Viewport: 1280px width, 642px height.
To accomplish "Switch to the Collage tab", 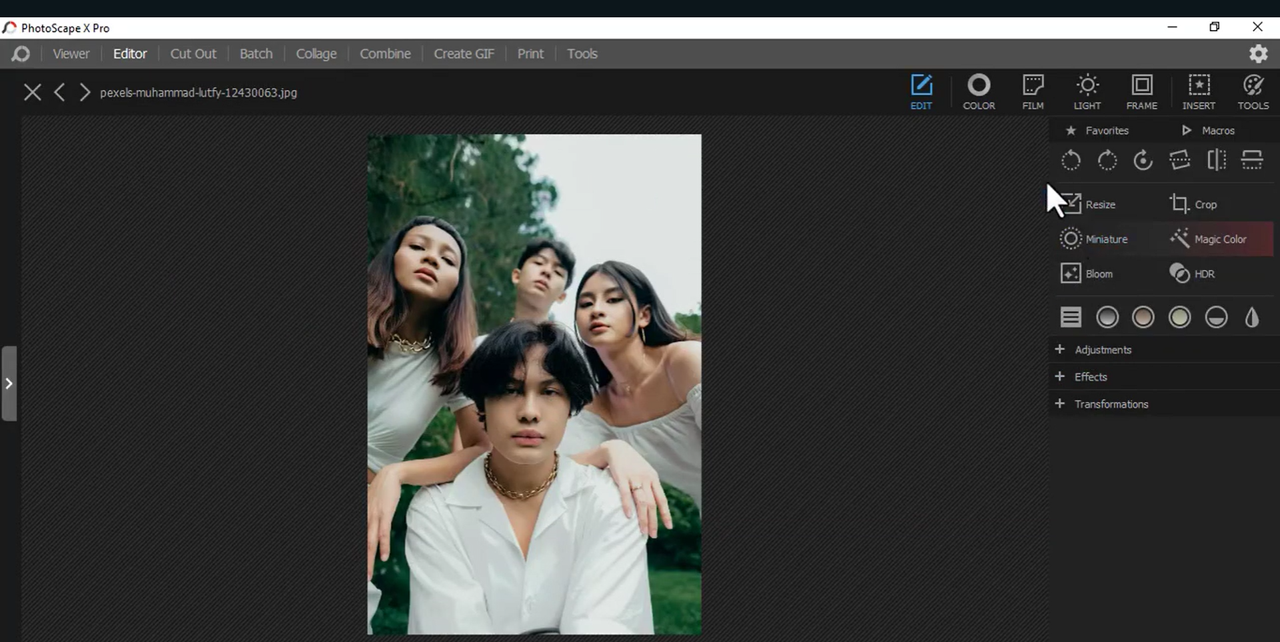I will tap(316, 54).
